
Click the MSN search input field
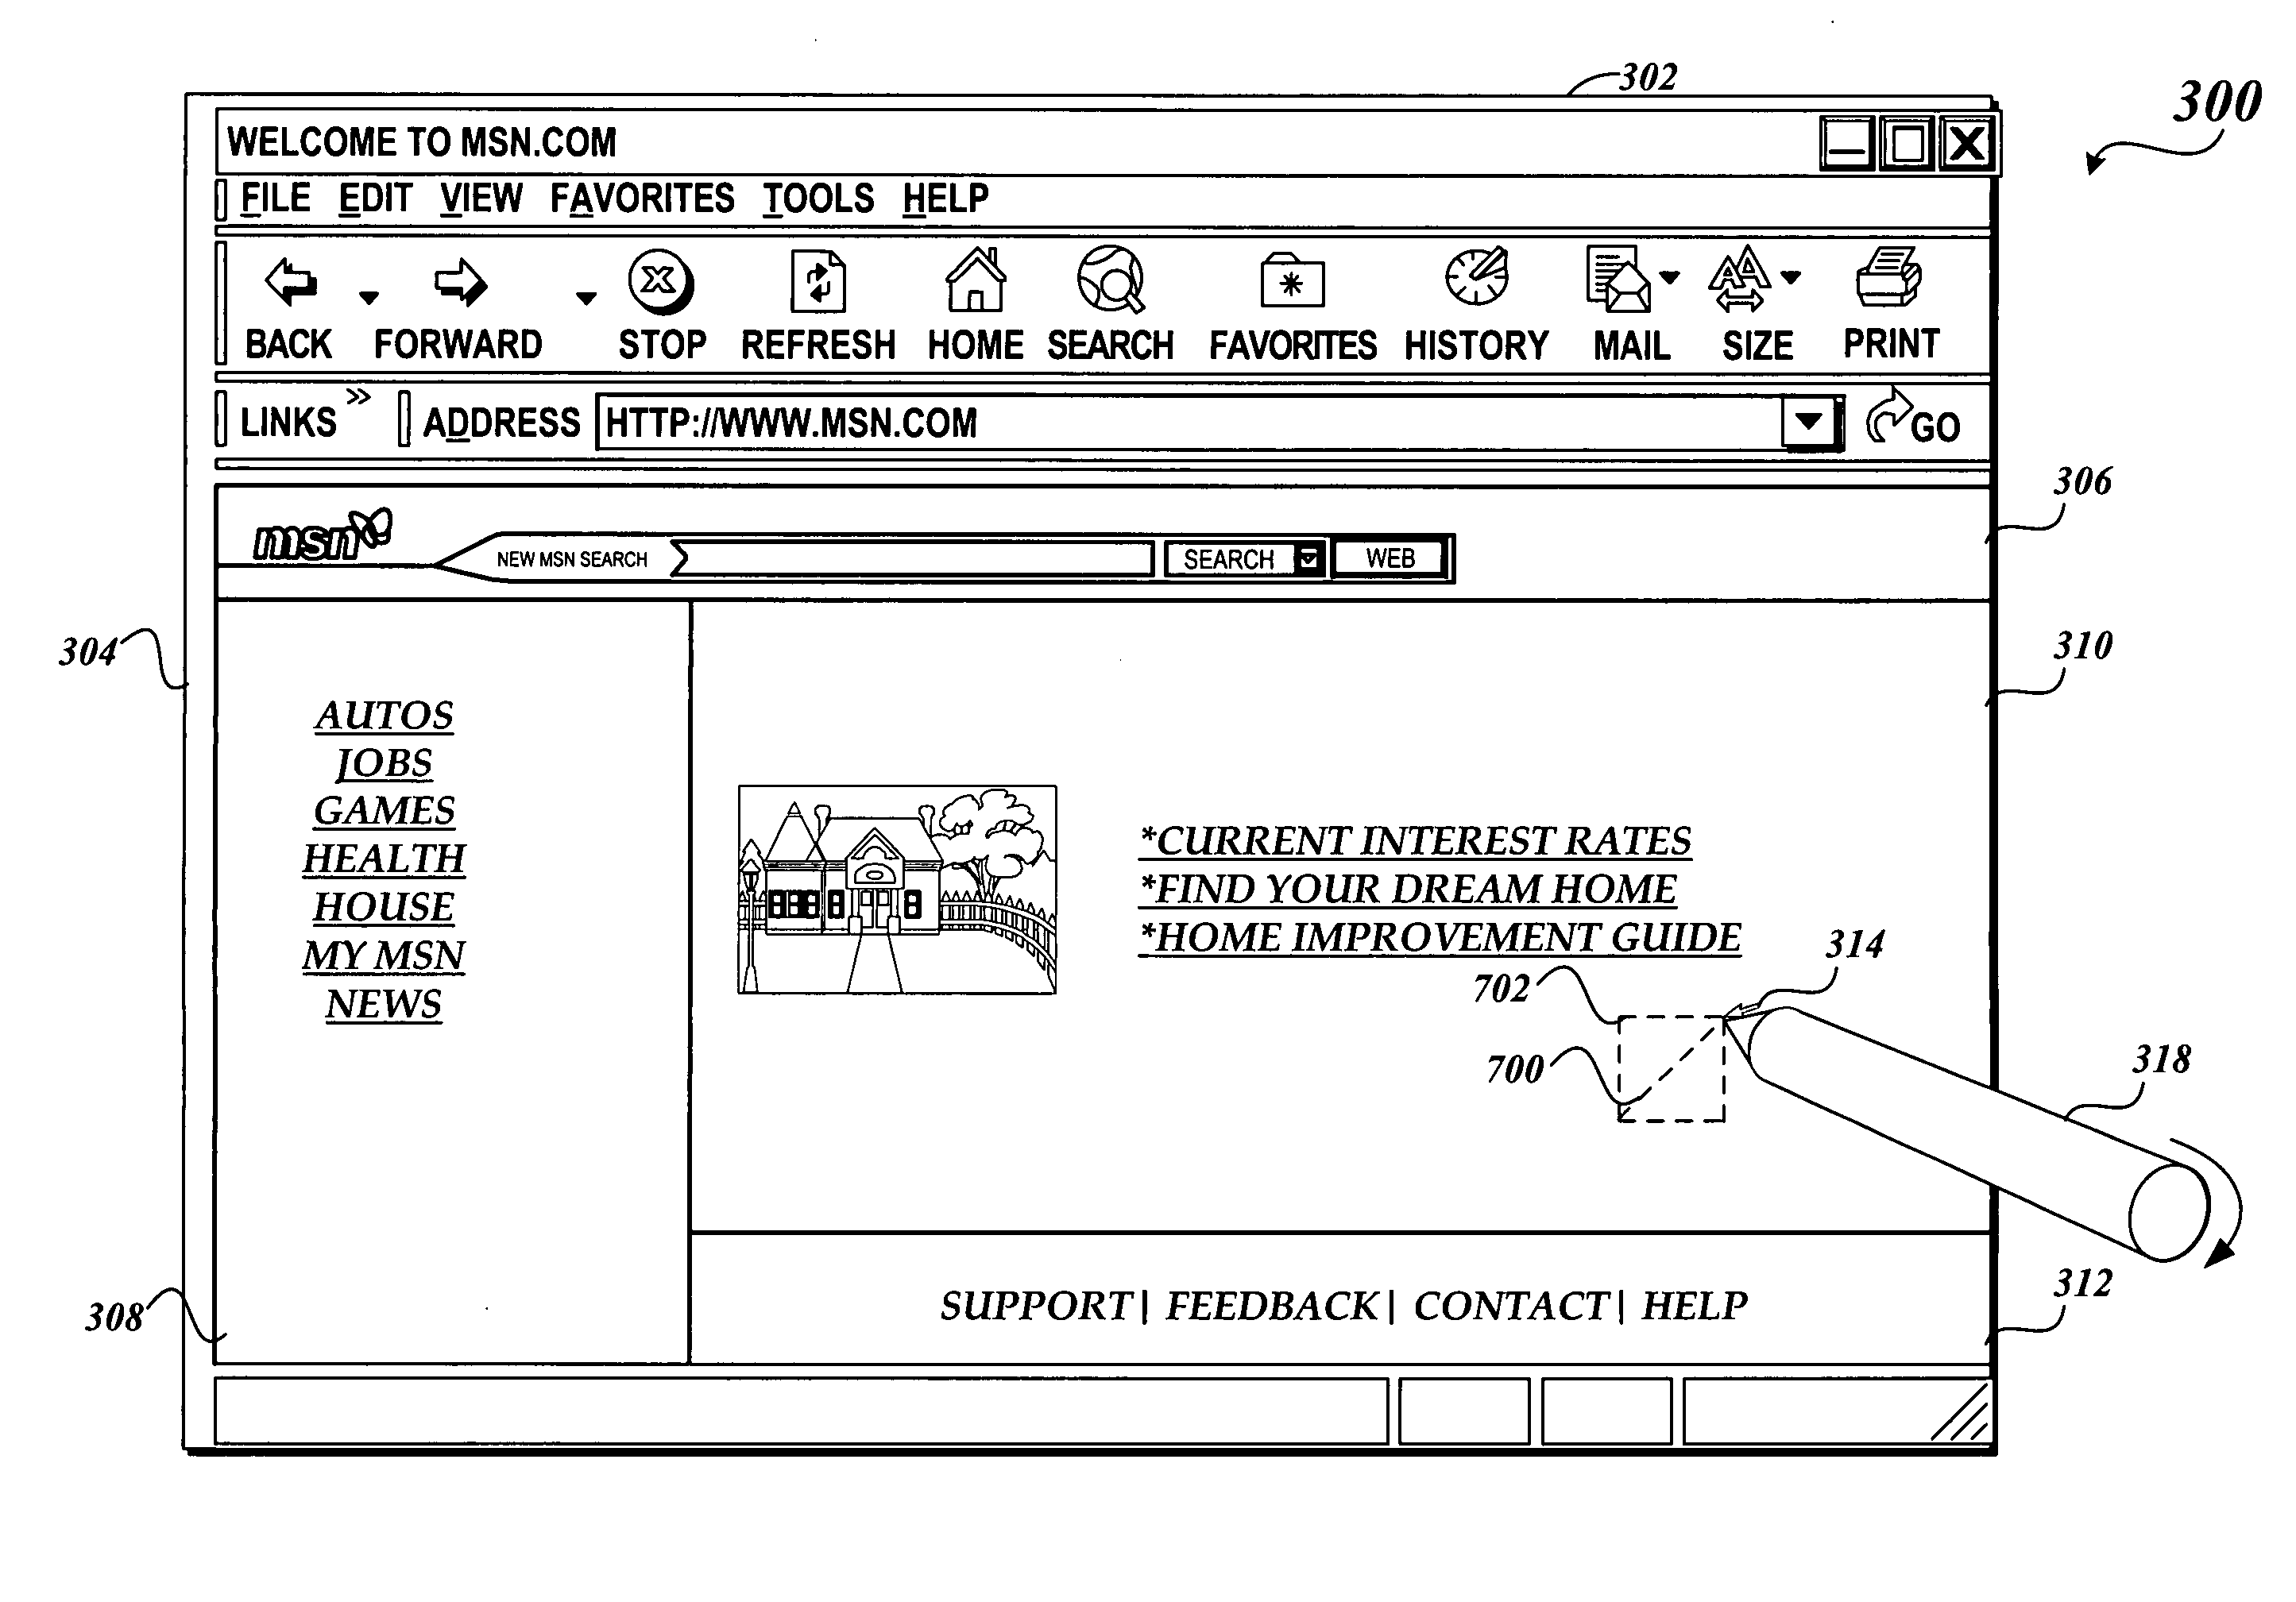pyautogui.click(x=869, y=562)
